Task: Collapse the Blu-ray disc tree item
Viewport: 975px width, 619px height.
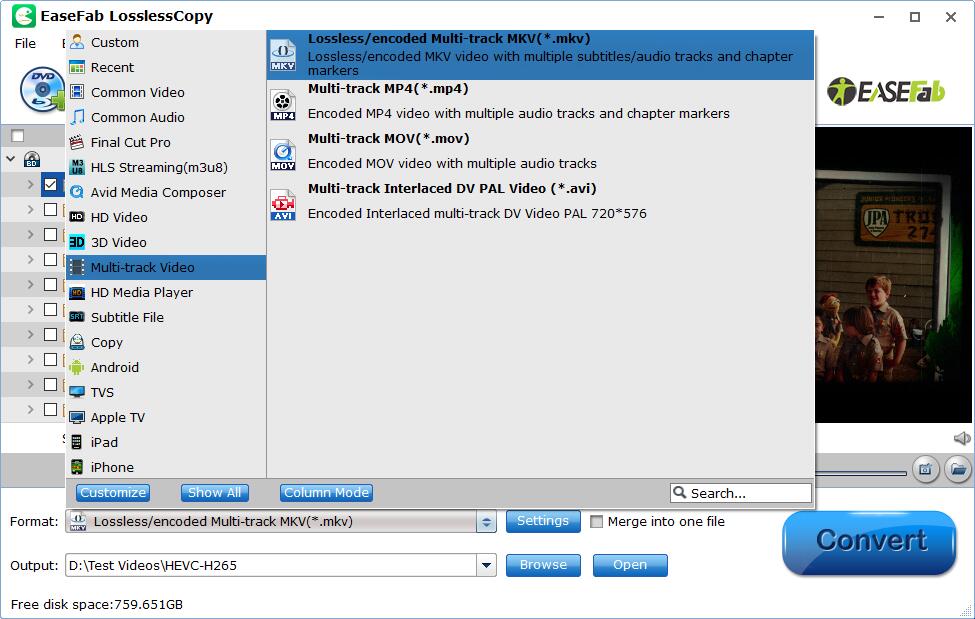Action: pyautogui.click(x=8, y=159)
